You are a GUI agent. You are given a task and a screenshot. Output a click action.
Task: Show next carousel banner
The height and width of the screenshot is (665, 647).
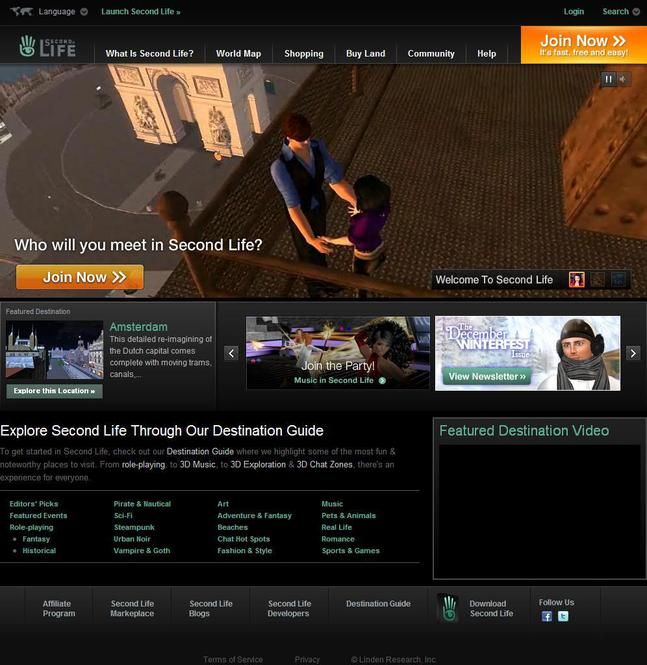pos(633,353)
